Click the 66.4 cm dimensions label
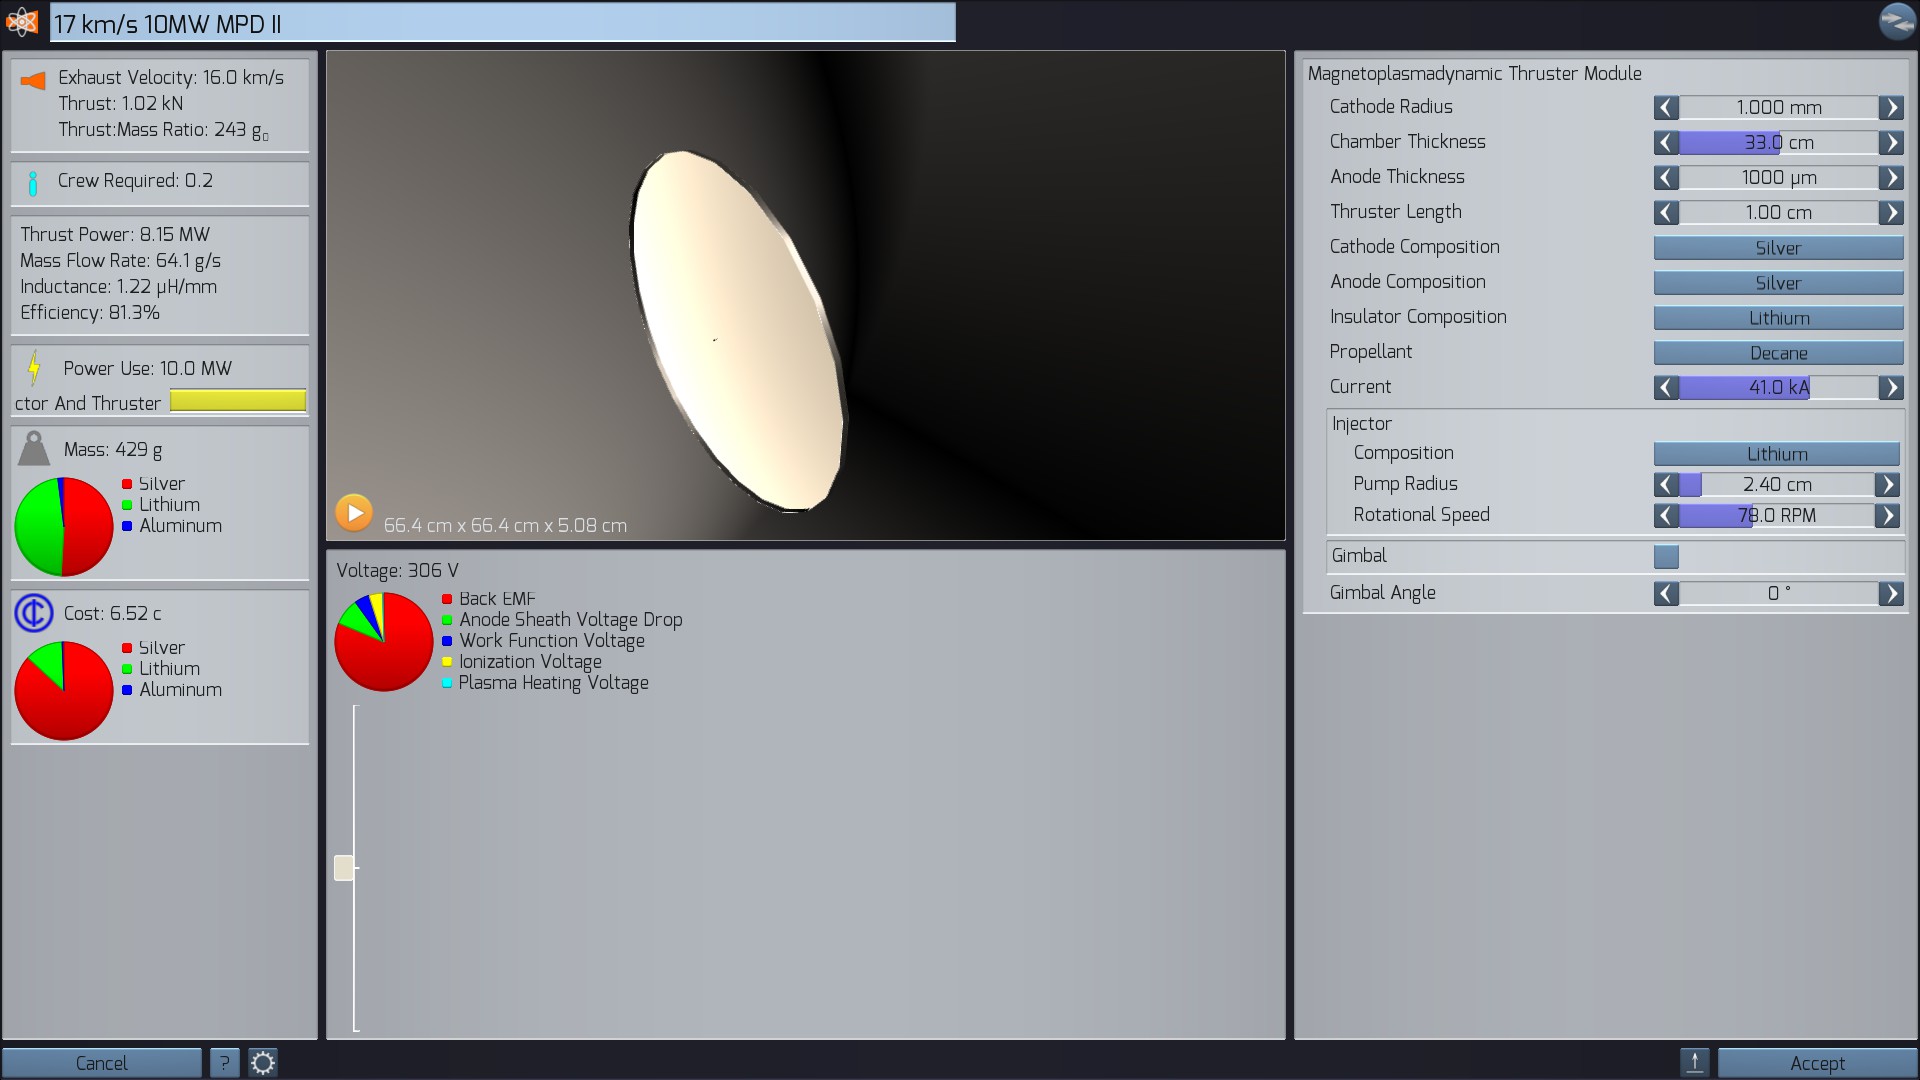Screen dimensions: 1920x1080 [505, 525]
